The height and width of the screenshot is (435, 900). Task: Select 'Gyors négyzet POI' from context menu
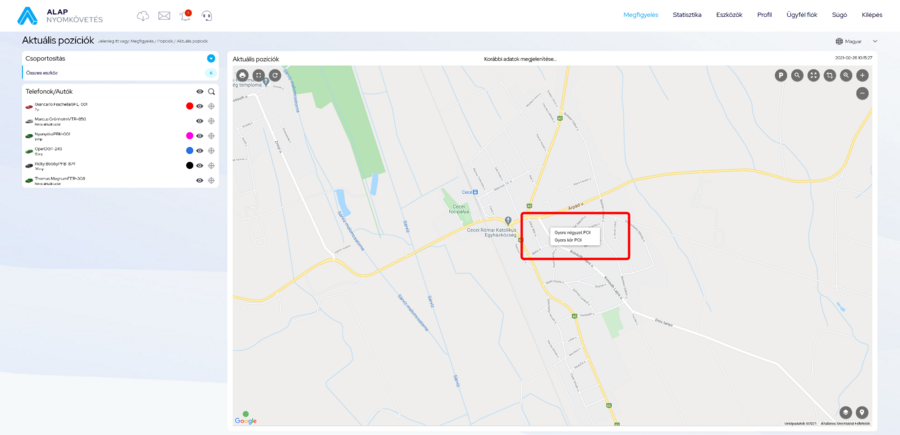(573, 232)
